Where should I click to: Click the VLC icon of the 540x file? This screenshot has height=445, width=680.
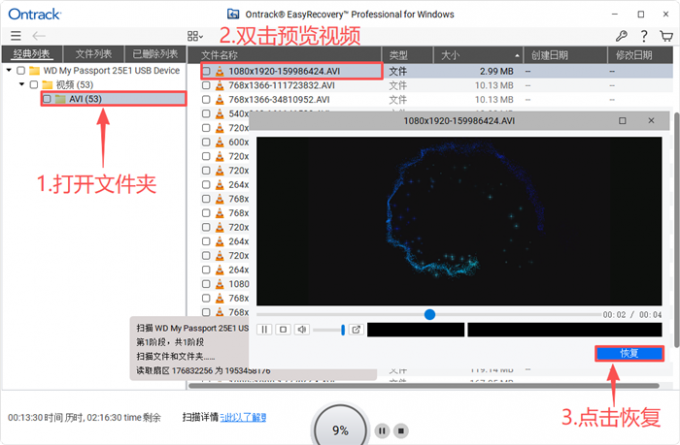220,114
